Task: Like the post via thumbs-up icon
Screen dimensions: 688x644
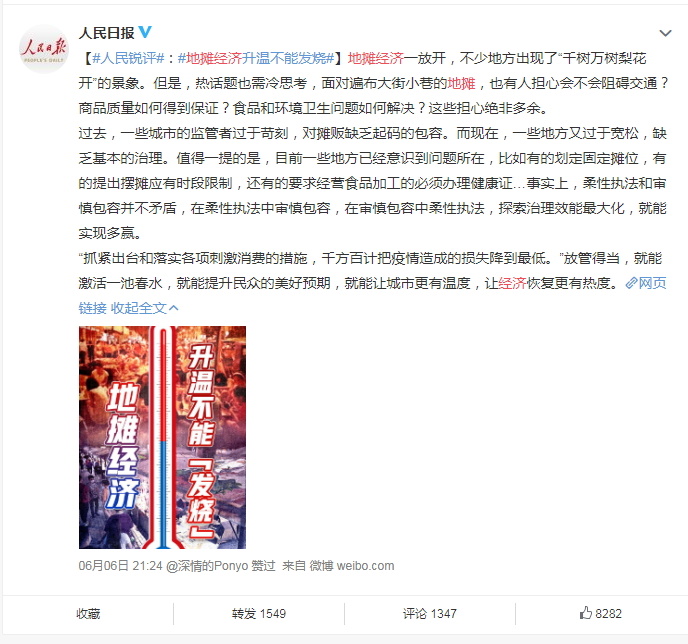Action: click(x=586, y=613)
